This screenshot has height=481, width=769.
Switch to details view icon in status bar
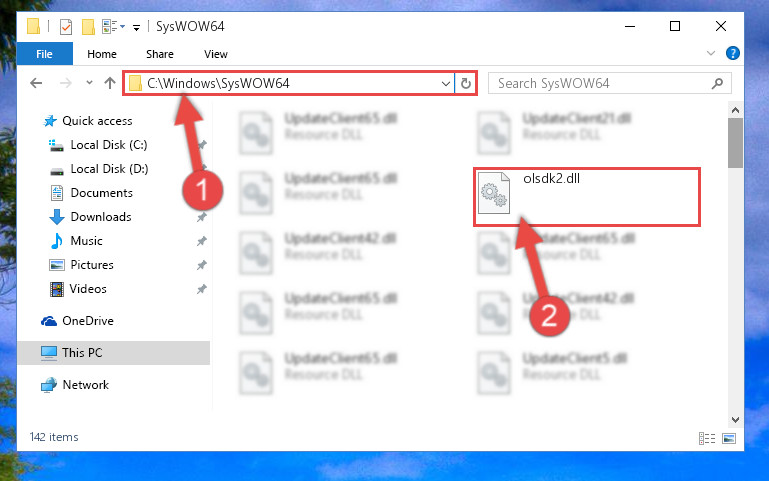[707, 438]
